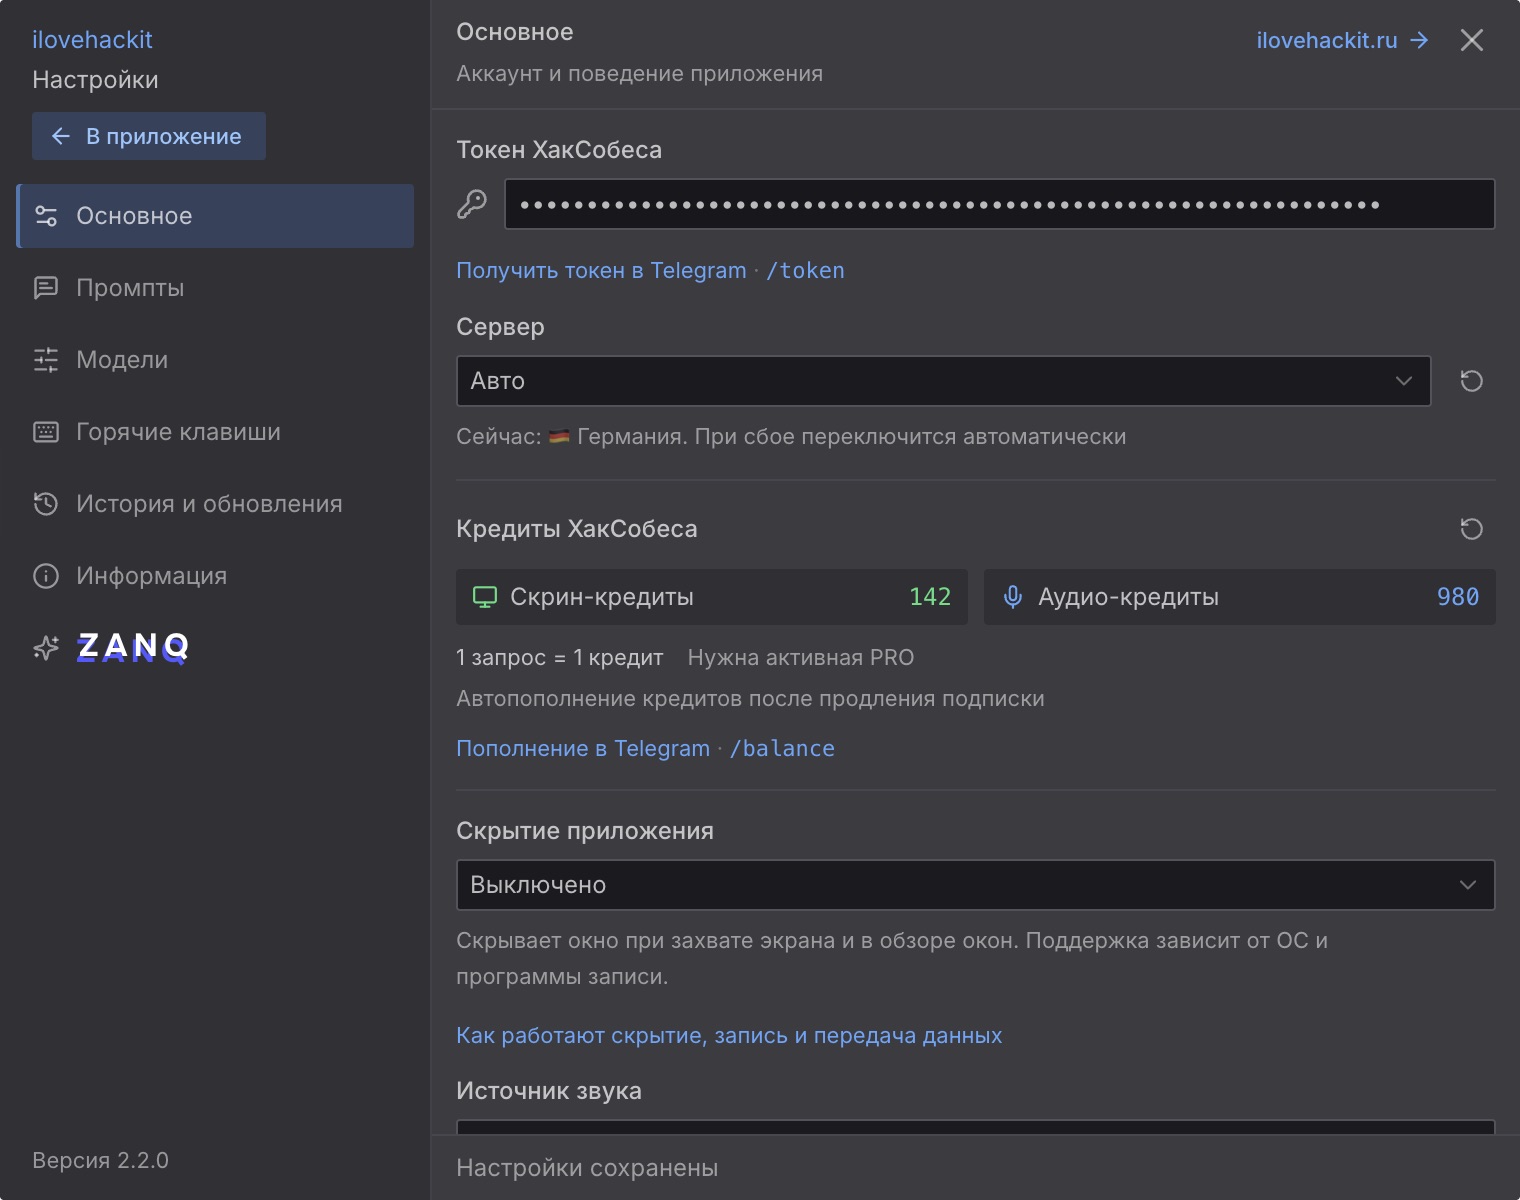Open Пополнение в Telegram link
The image size is (1520, 1200).
645,748
